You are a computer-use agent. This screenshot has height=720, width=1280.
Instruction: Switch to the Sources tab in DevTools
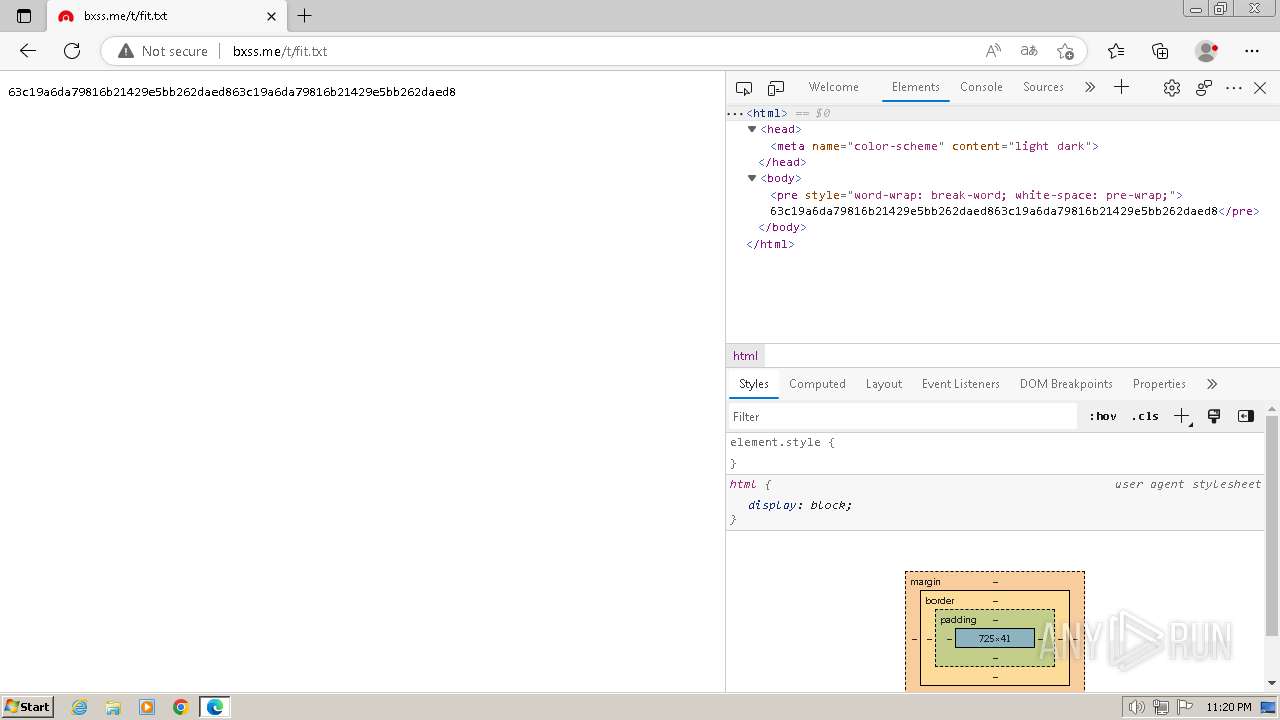tap(1043, 87)
